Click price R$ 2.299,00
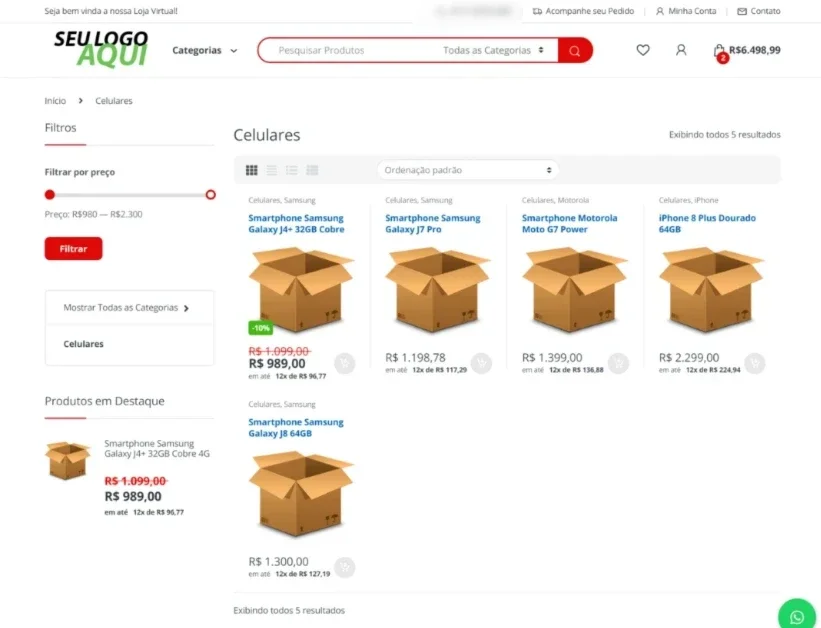Viewport: 821px width, 628px height. pos(689,358)
